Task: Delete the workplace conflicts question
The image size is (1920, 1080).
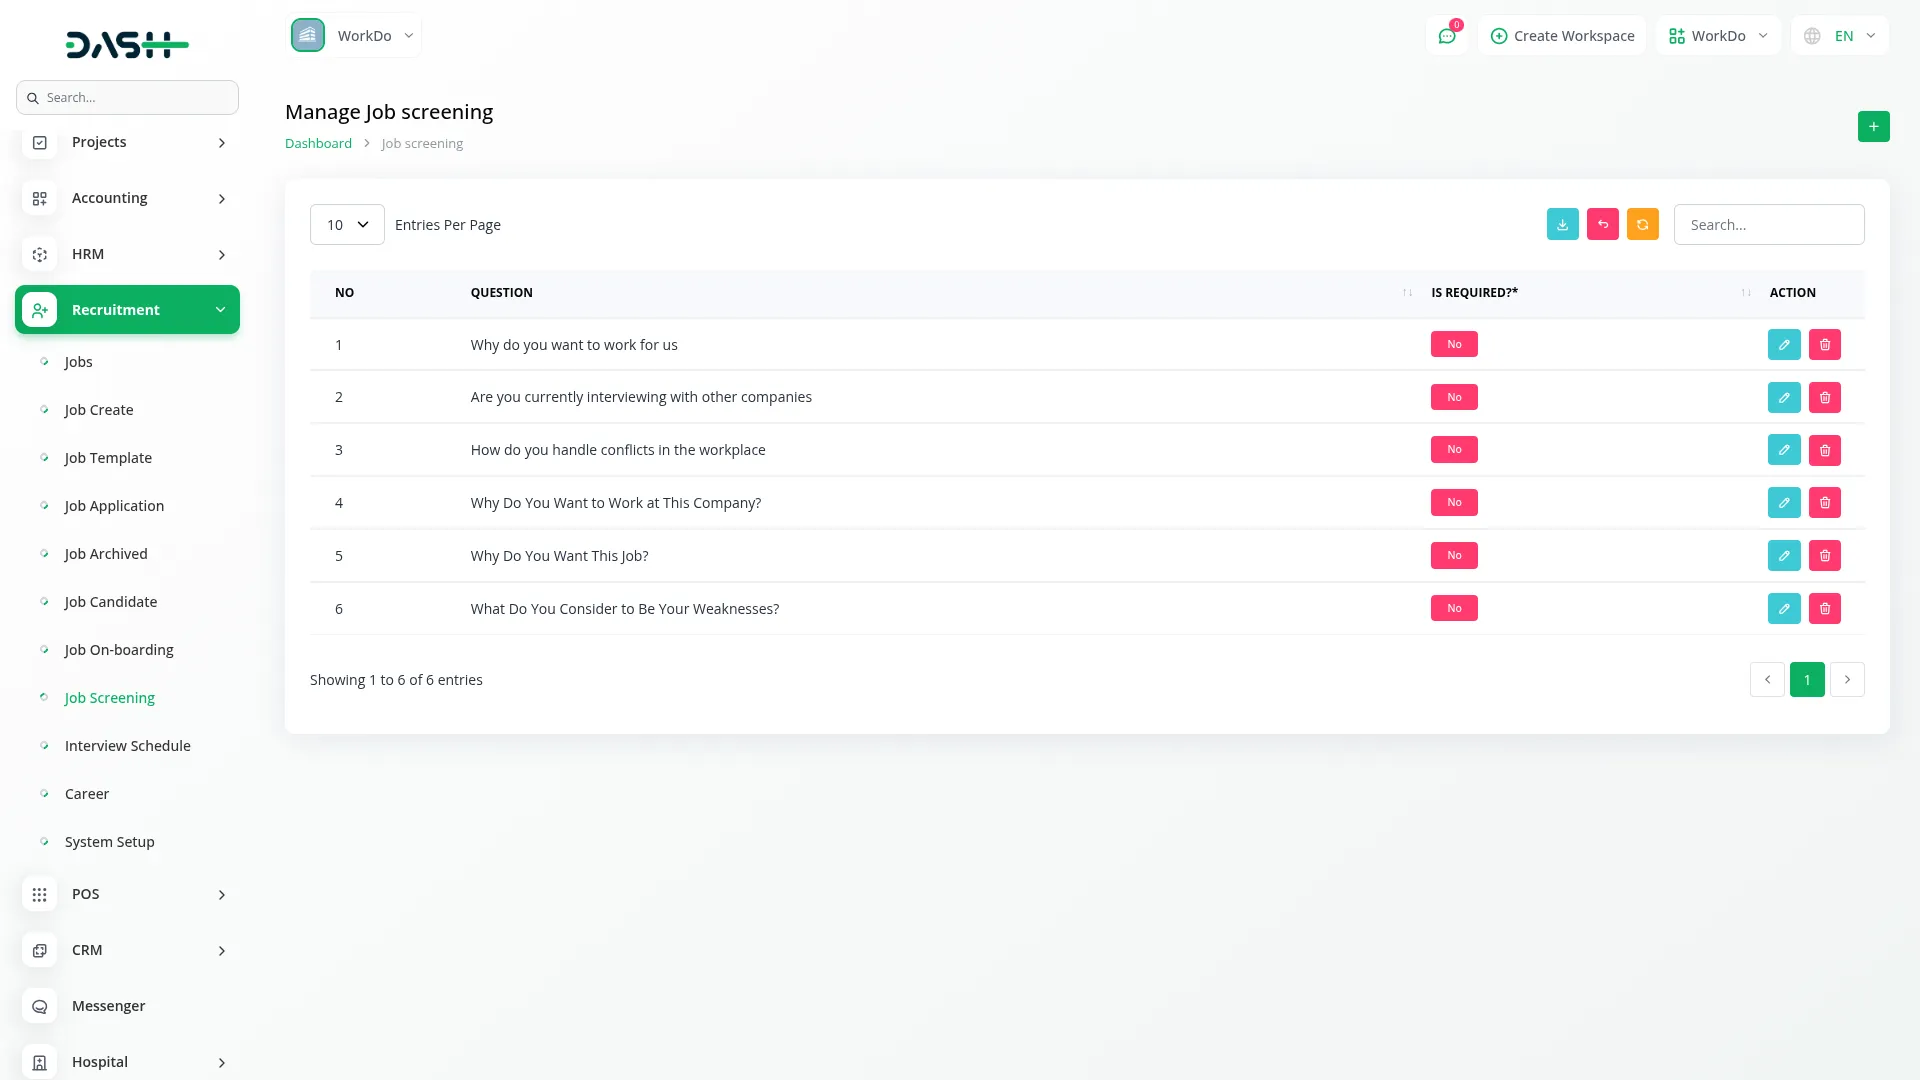Action: click(x=1824, y=450)
